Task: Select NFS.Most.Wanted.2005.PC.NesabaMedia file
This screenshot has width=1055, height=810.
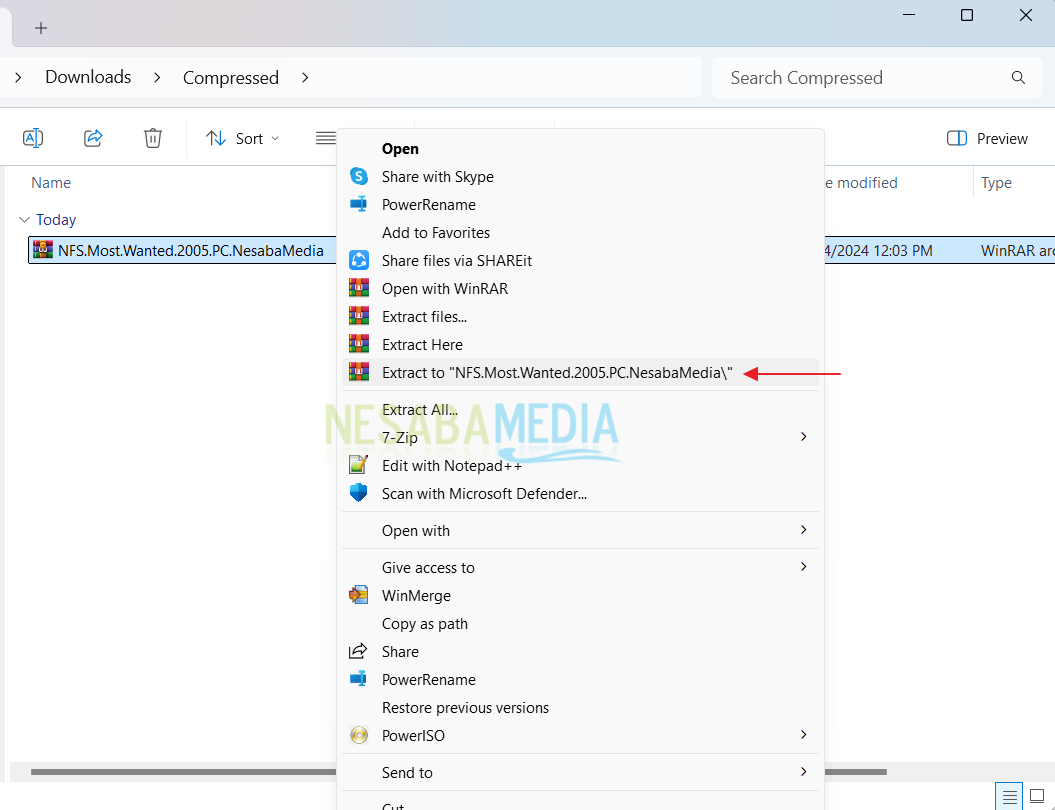Action: (x=190, y=251)
